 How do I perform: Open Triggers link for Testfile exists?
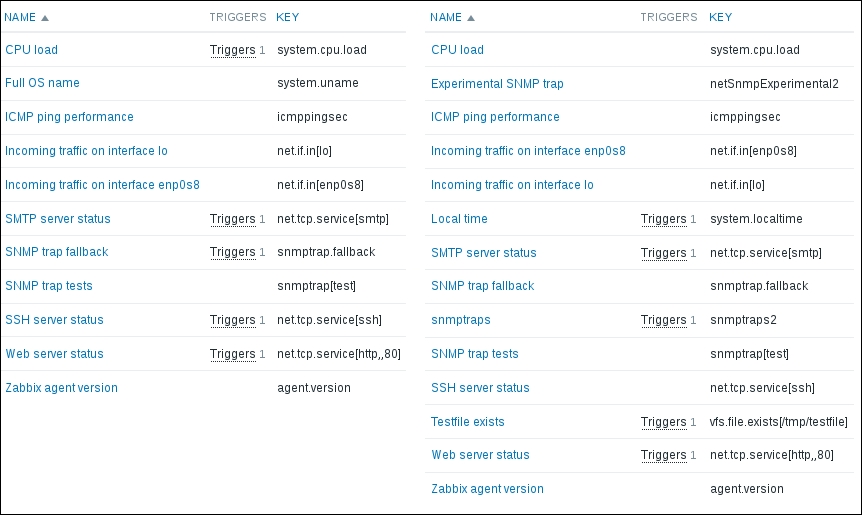664,422
